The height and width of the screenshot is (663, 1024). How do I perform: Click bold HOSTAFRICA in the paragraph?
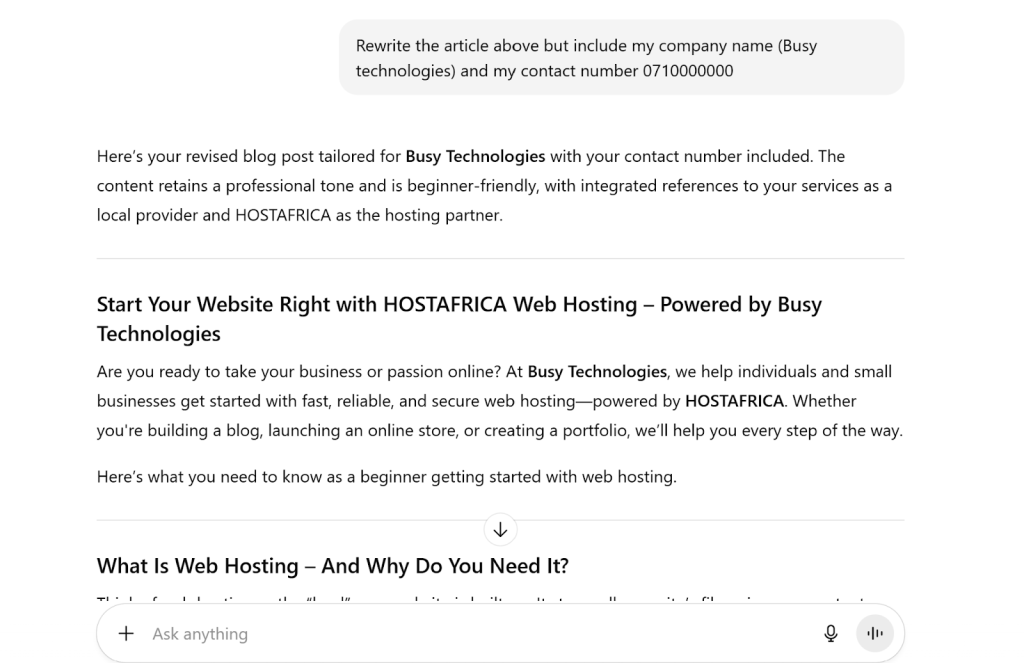734,401
